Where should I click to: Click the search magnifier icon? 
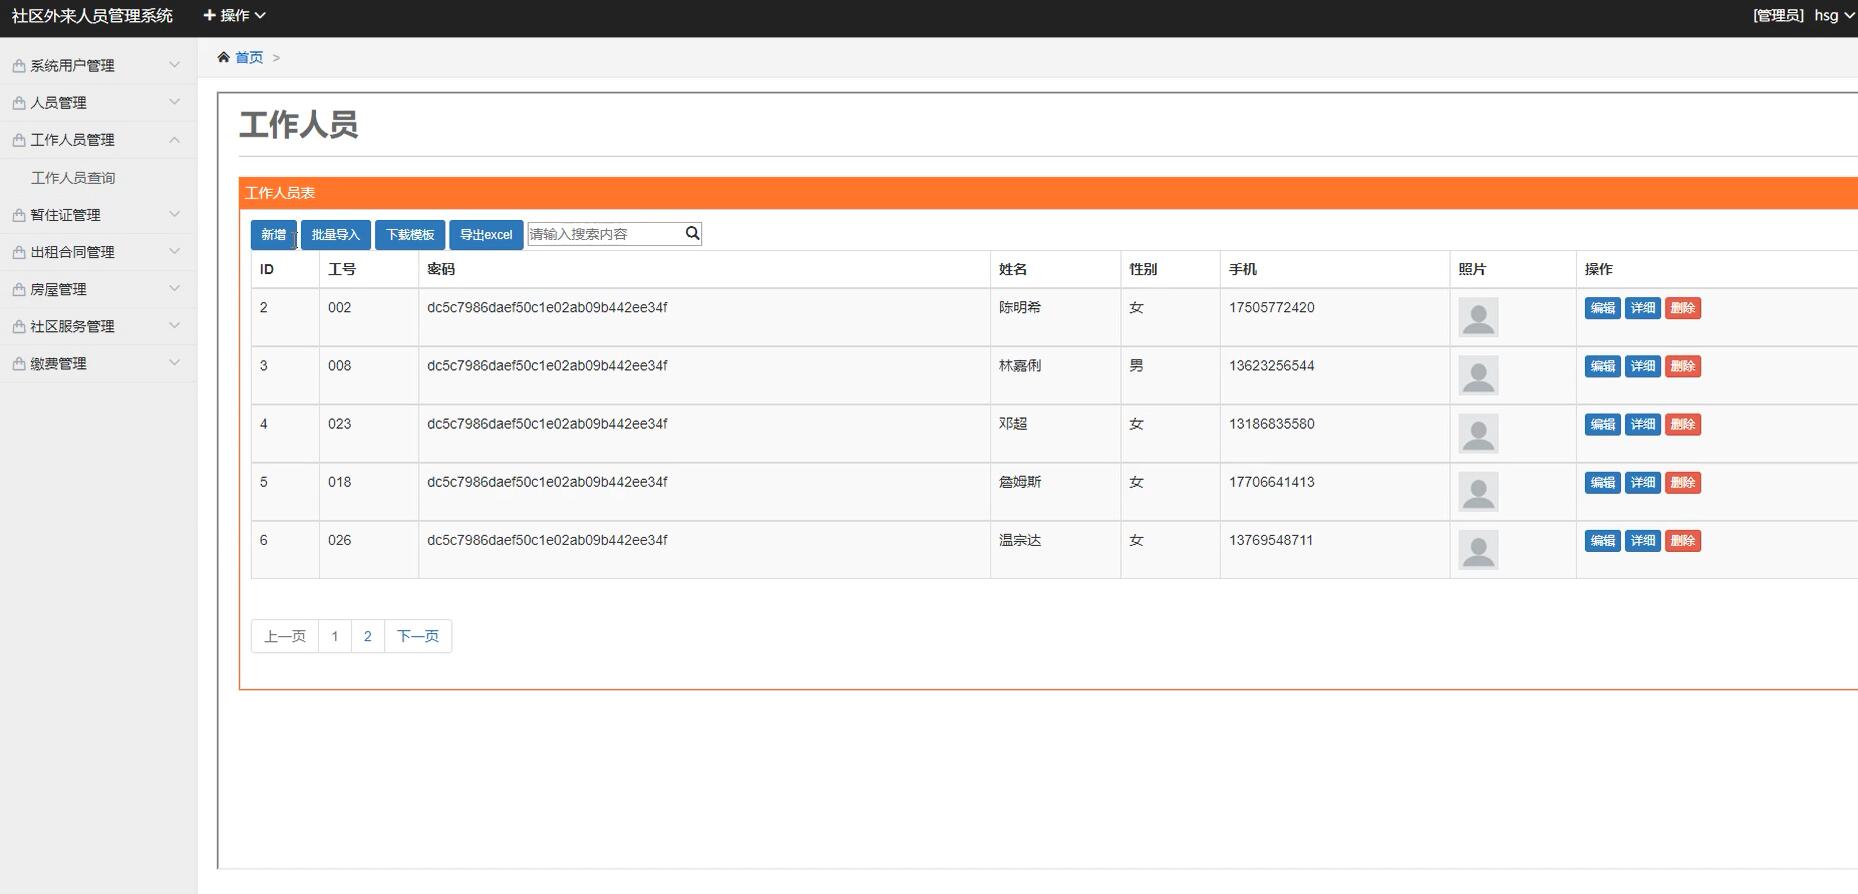tap(692, 234)
